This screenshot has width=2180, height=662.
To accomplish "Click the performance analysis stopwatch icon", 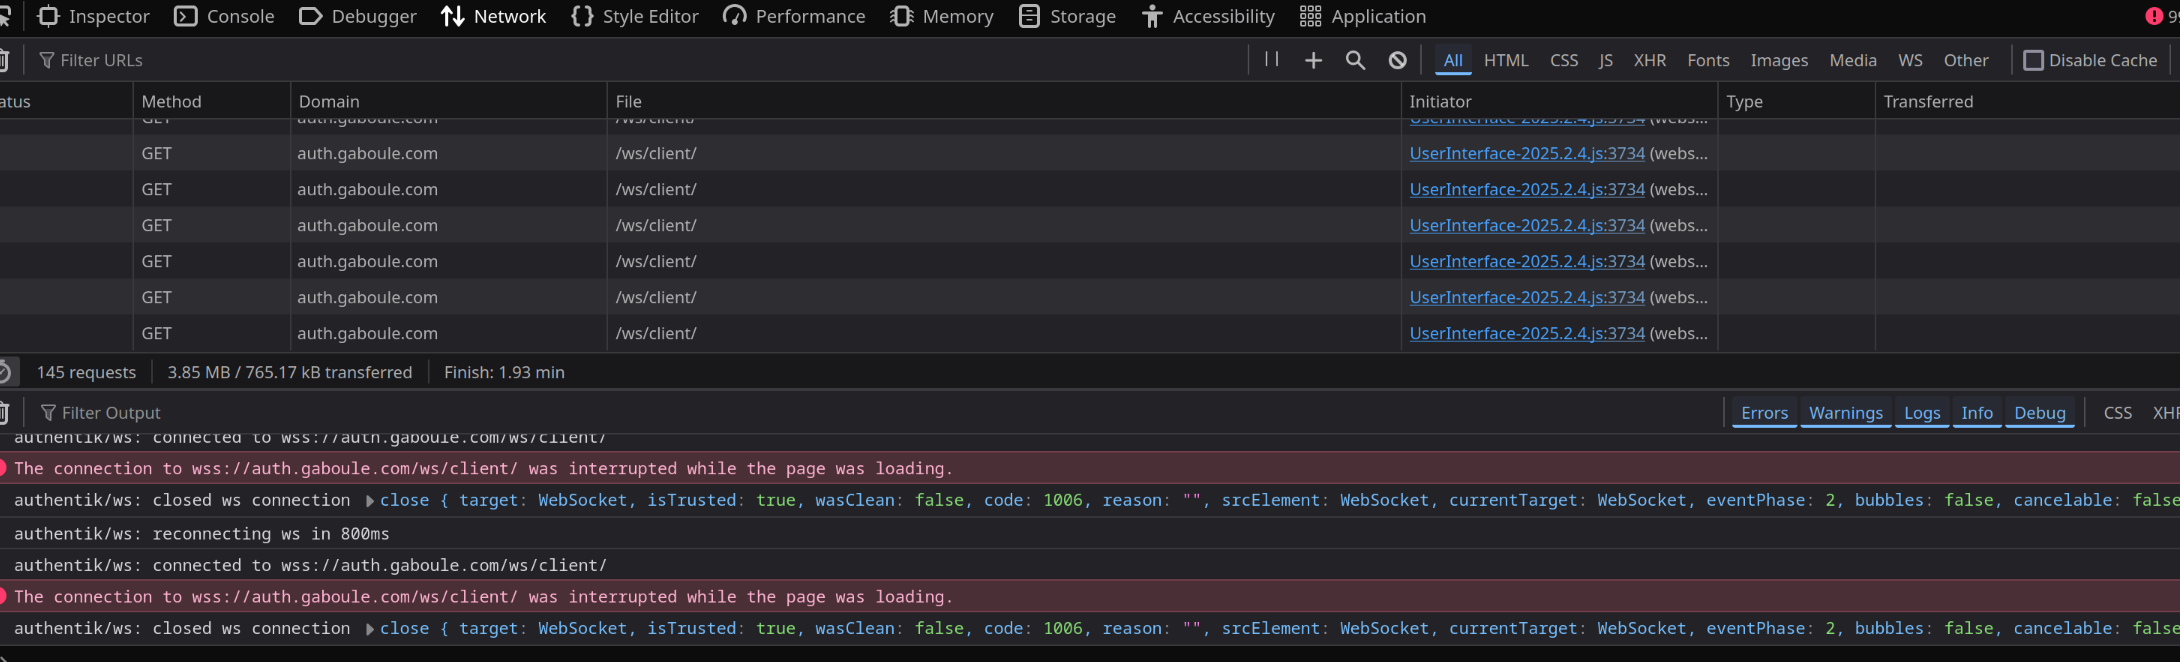I will (5, 372).
